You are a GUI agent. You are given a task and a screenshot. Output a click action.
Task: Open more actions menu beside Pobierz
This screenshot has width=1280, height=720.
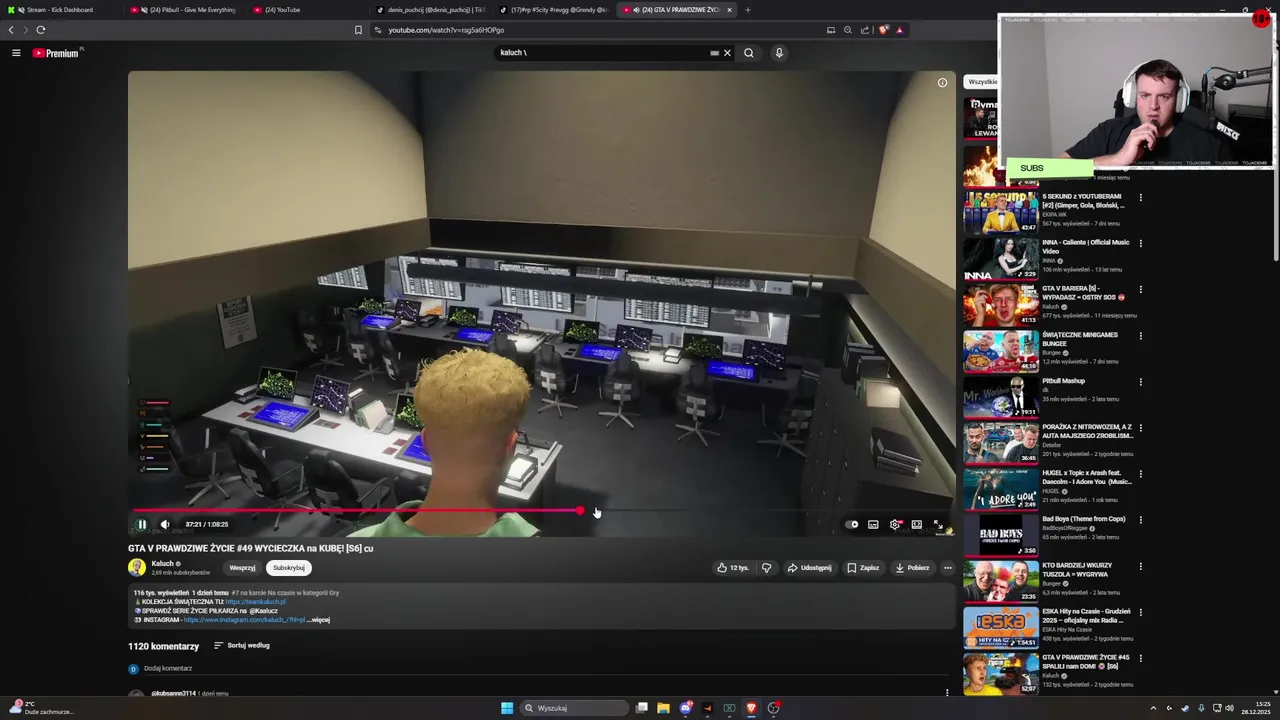pos(948,568)
